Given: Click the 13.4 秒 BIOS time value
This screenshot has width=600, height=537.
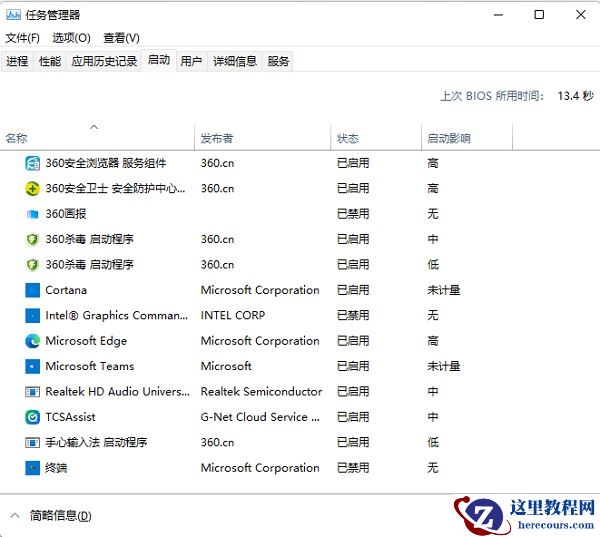Looking at the screenshot, I should click(x=576, y=96).
